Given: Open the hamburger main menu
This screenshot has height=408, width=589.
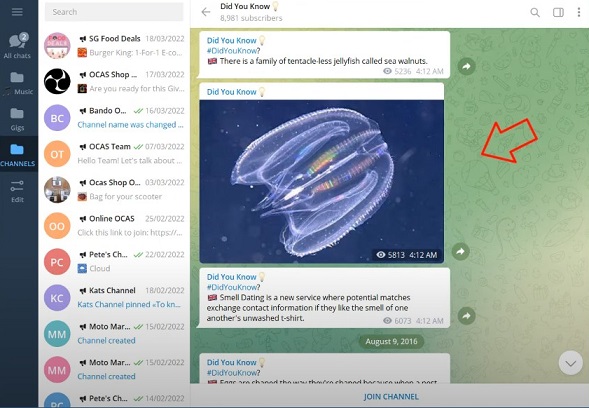Looking at the screenshot, I should pyautogui.click(x=17, y=12).
